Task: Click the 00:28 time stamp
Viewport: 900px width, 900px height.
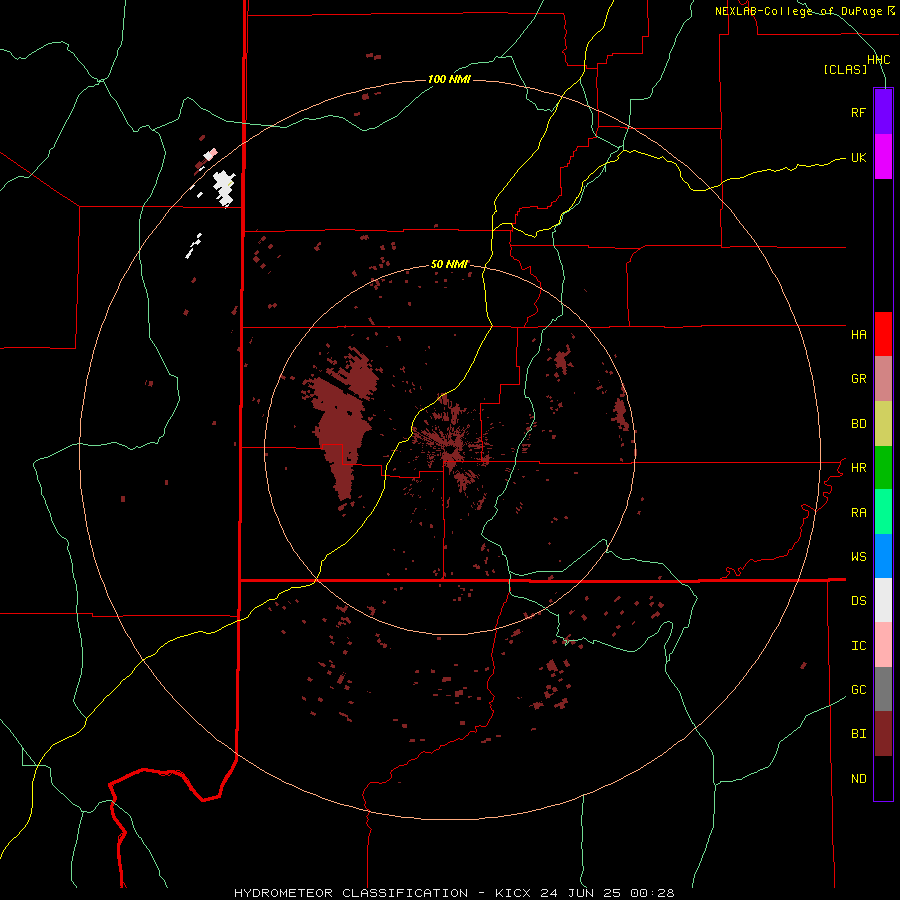Action: tap(651, 893)
